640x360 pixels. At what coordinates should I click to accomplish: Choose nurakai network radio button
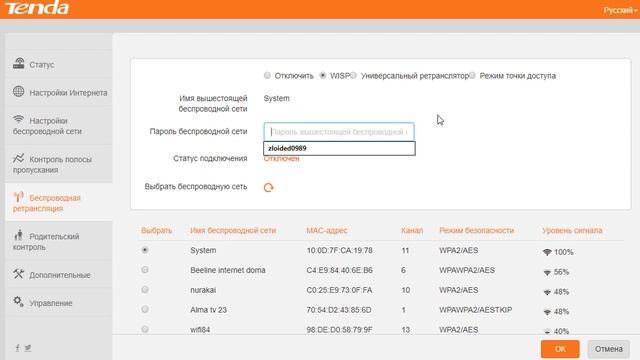click(x=145, y=289)
